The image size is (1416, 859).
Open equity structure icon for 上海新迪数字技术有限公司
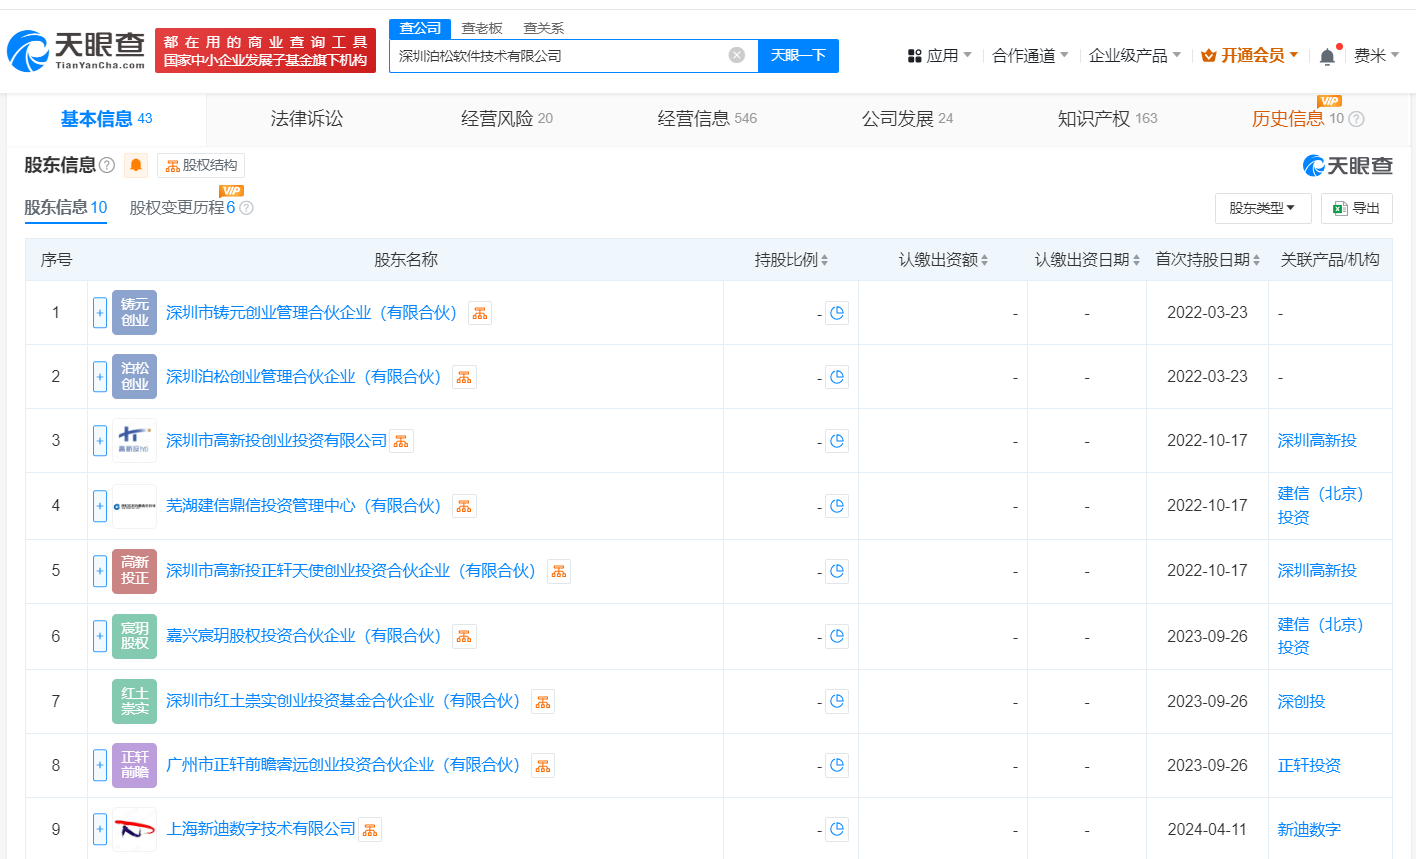(370, 829)
